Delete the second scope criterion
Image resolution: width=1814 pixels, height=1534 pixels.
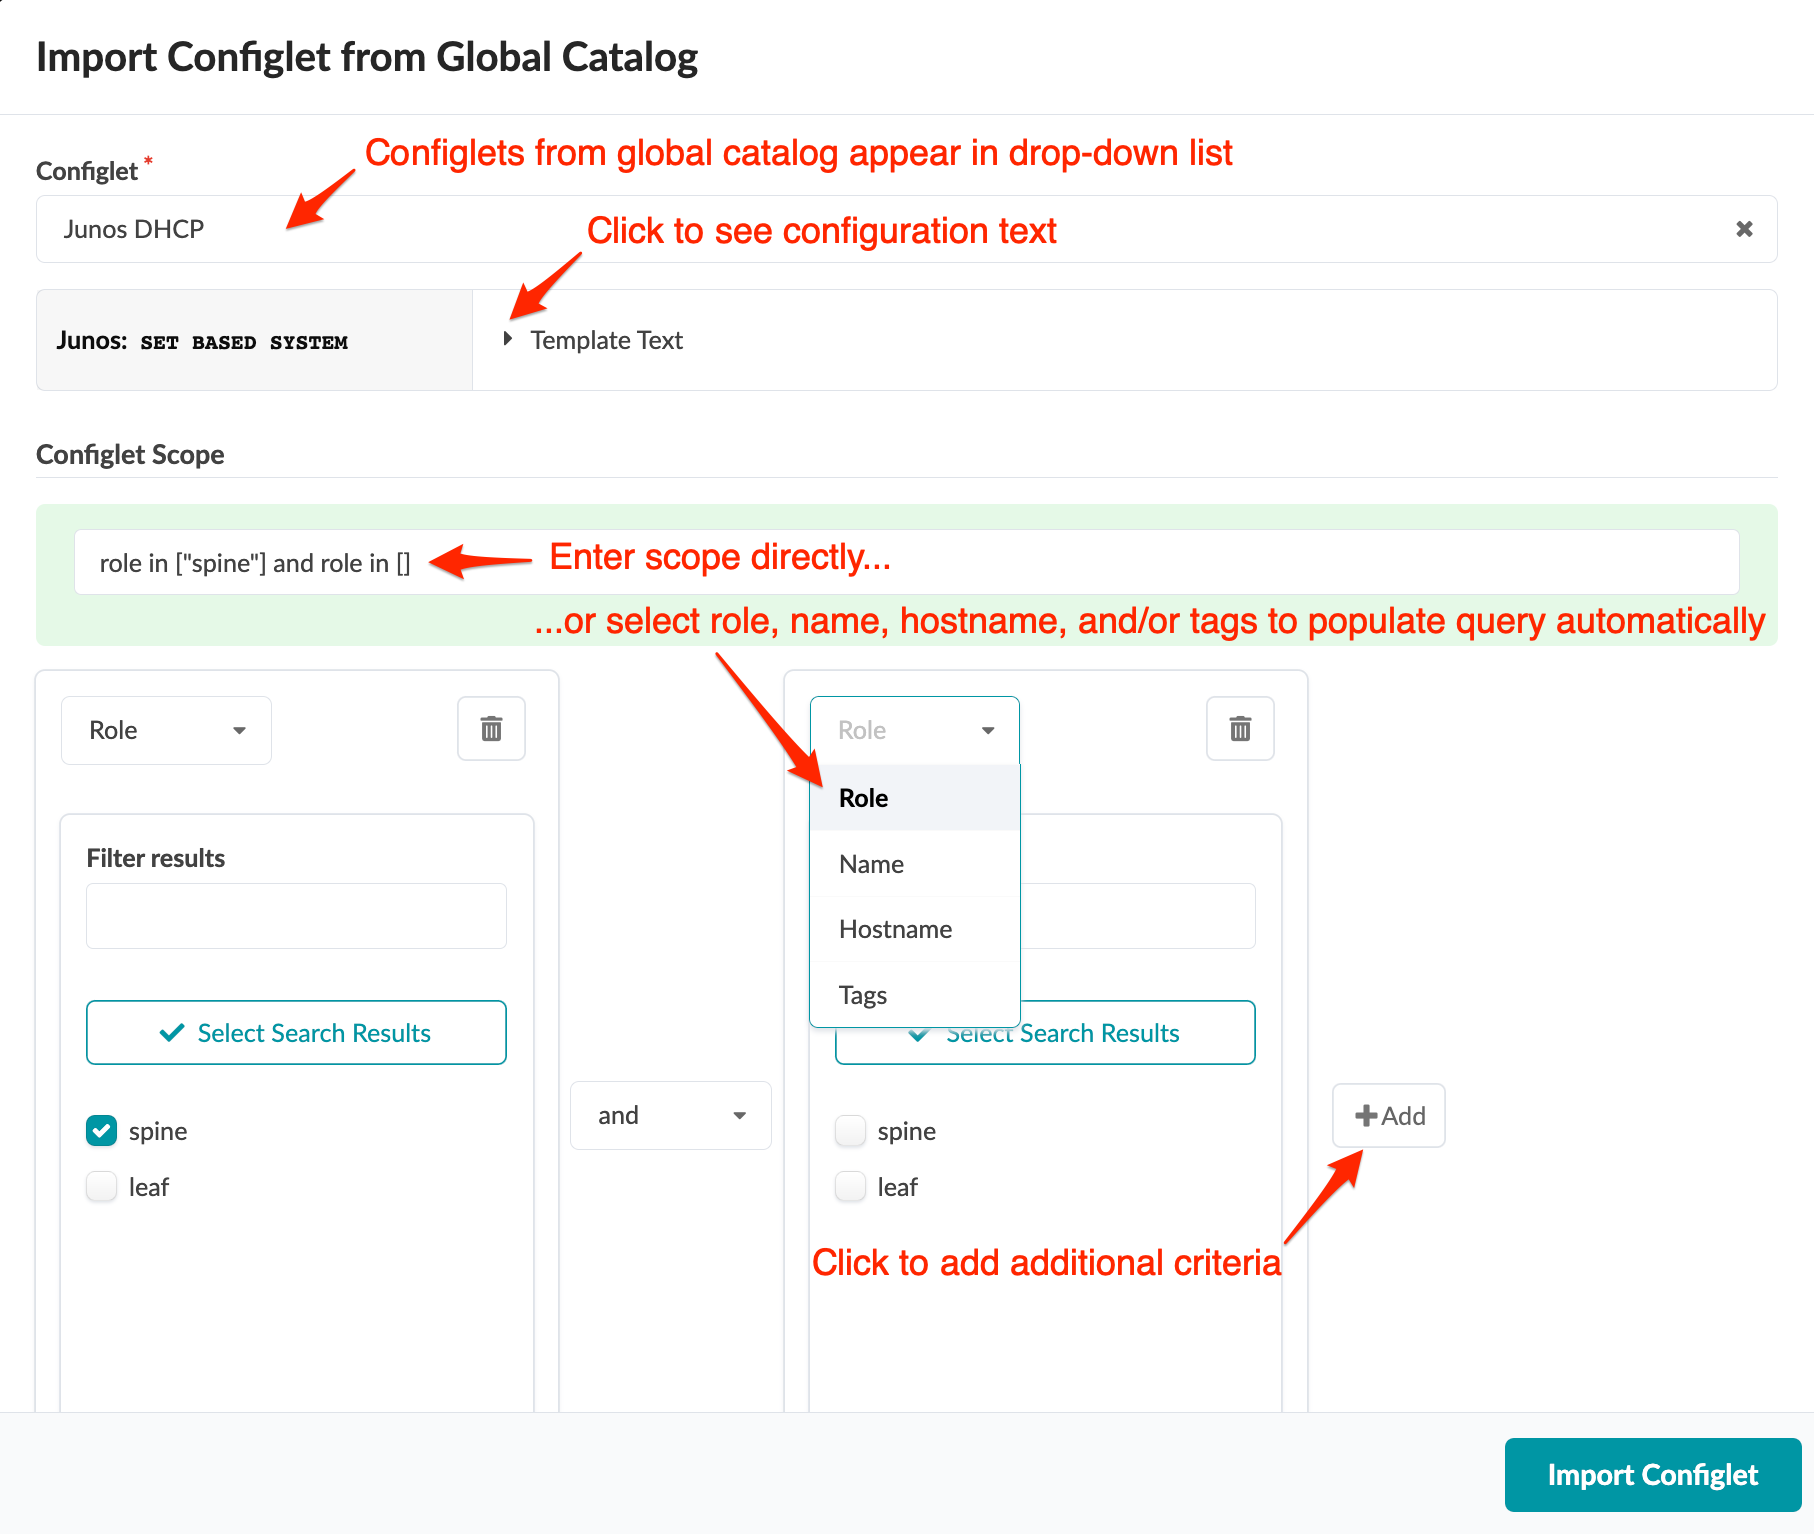click(x=1240, y=729)
